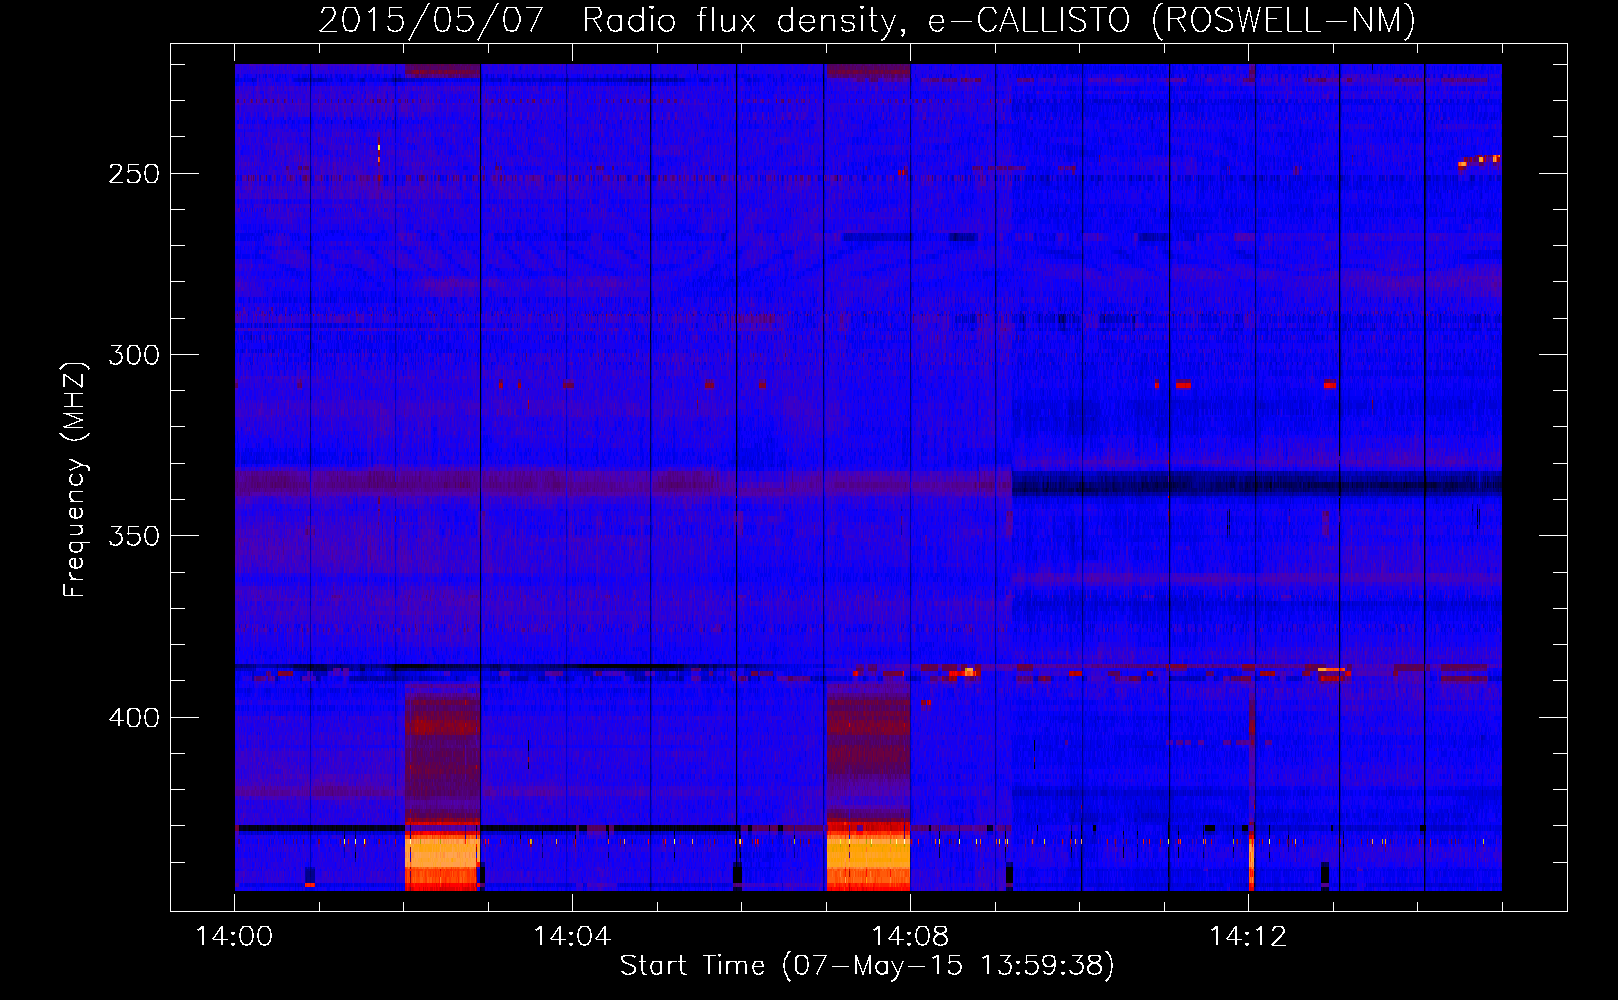Click the 14:08 time tick label
The height and width of the screenshot is (1000, 1618).
click(910, 937)
